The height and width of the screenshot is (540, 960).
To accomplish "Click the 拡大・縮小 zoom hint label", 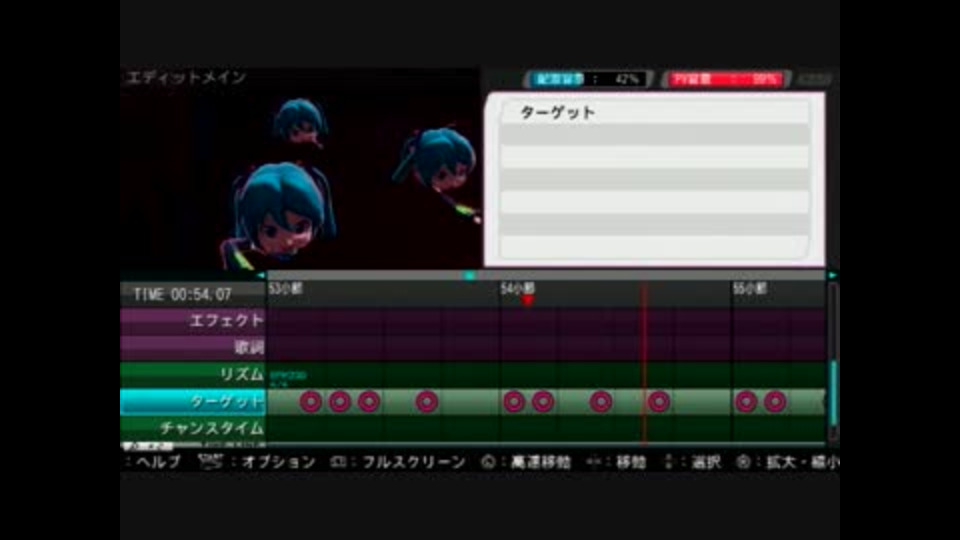I will pos(803,462).
